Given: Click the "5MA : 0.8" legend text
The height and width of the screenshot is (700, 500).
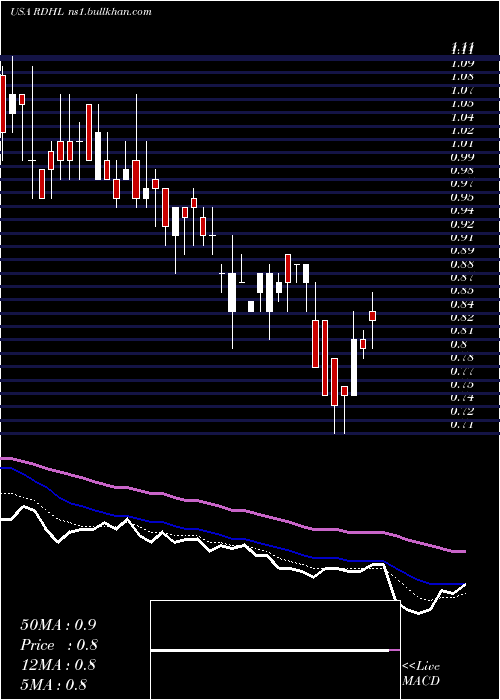Looking at the screenshot, I should pyautogui.click(x=54, y=685).
